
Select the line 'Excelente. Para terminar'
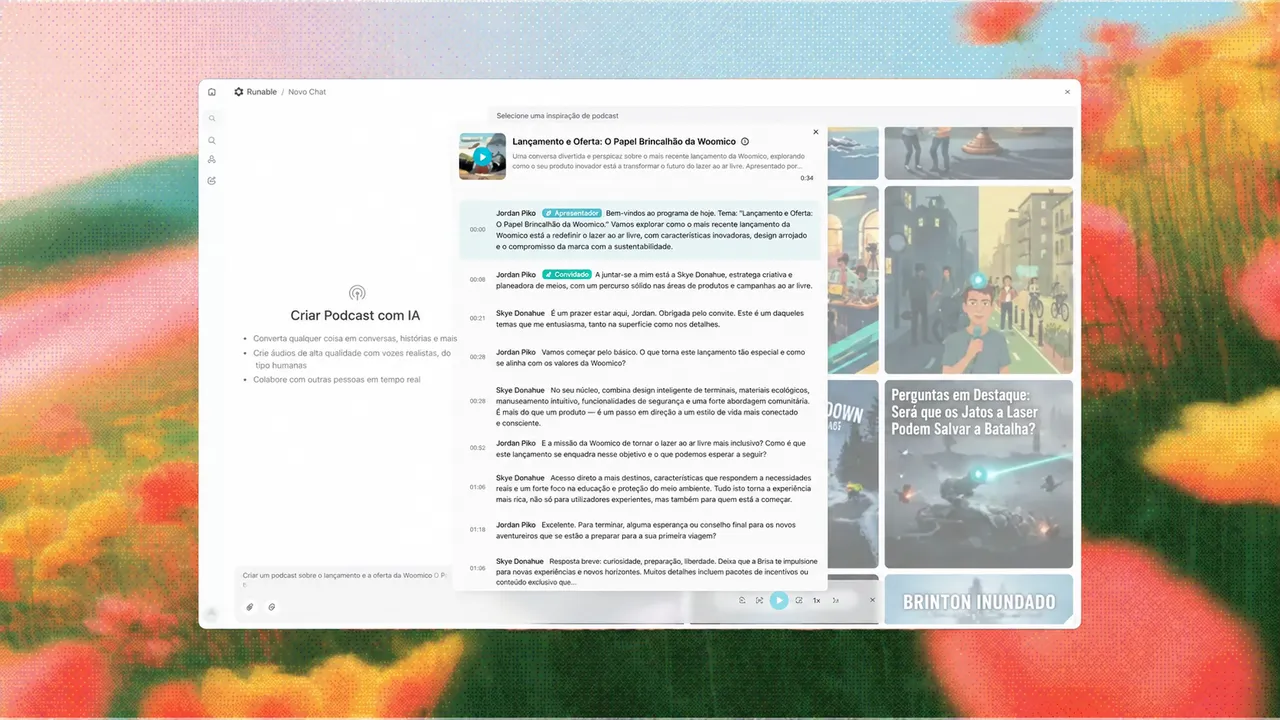coord(646,530)
